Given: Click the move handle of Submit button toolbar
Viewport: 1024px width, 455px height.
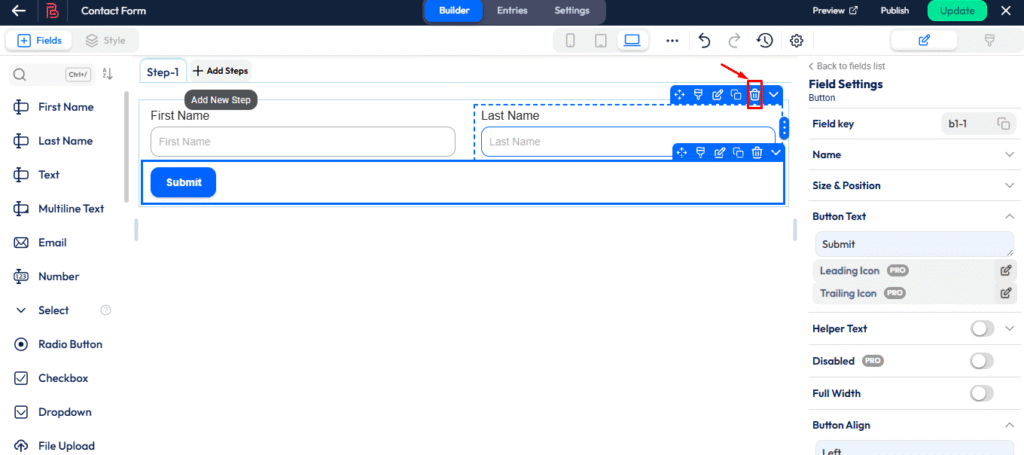Looking at the screenshot, I should click(x=682, y=152).
